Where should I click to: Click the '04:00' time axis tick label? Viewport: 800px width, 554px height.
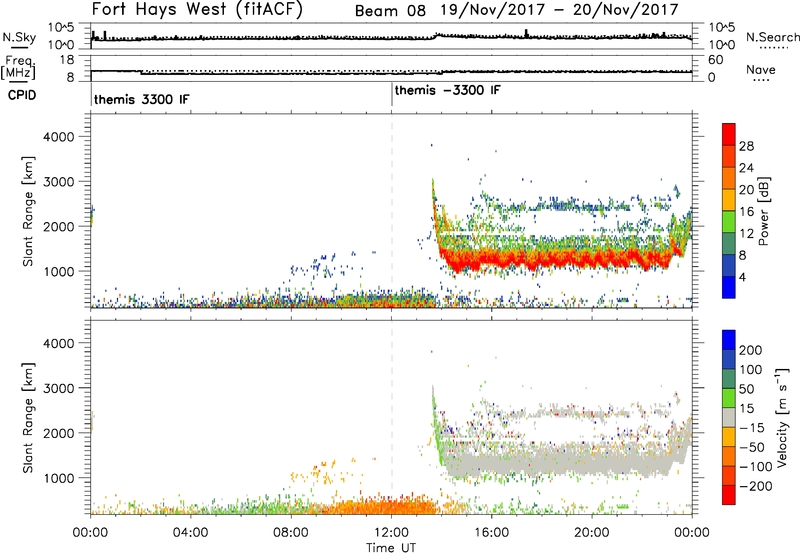[191, 533]
